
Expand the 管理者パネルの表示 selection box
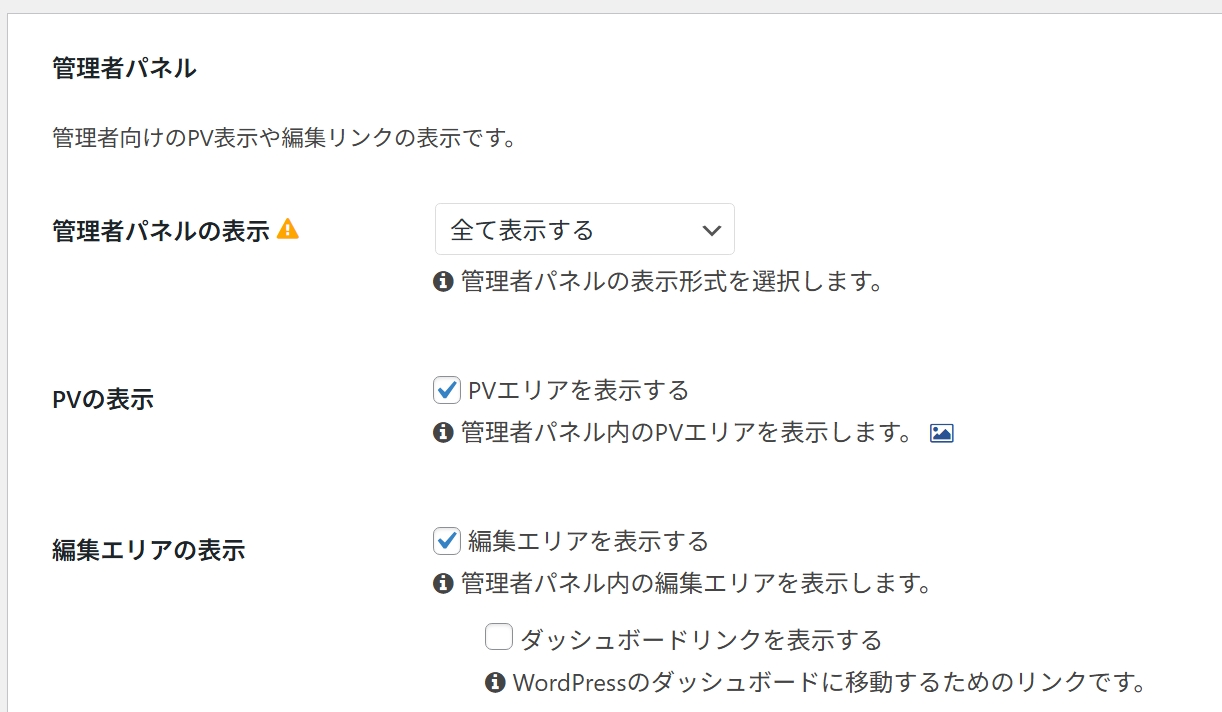584,229
